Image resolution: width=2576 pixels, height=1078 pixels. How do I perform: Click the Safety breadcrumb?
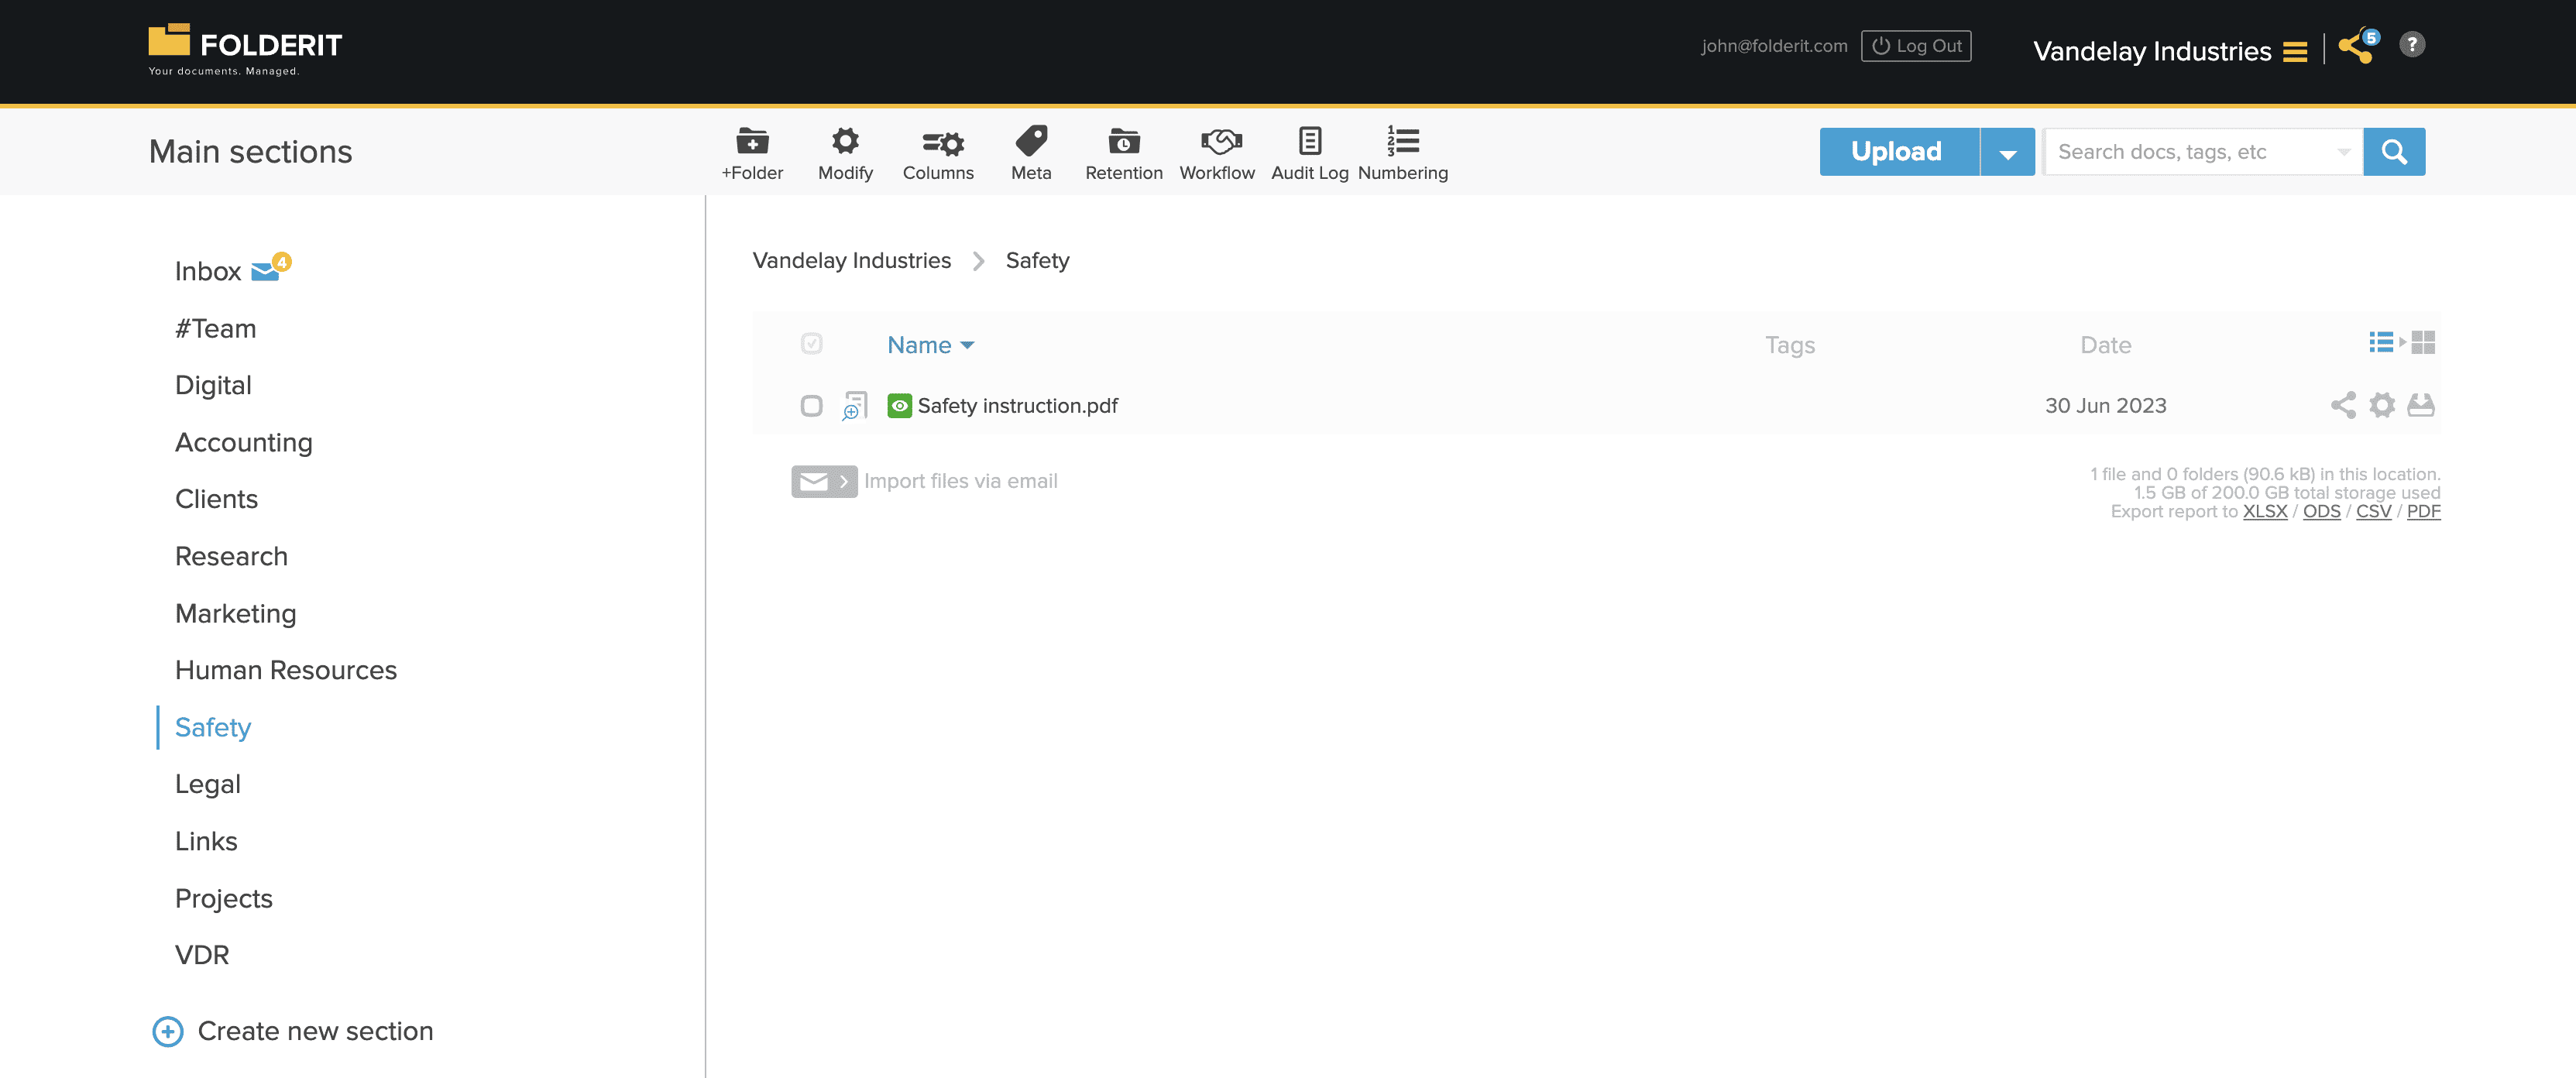pyautogui.click(x=1037, y=261)
